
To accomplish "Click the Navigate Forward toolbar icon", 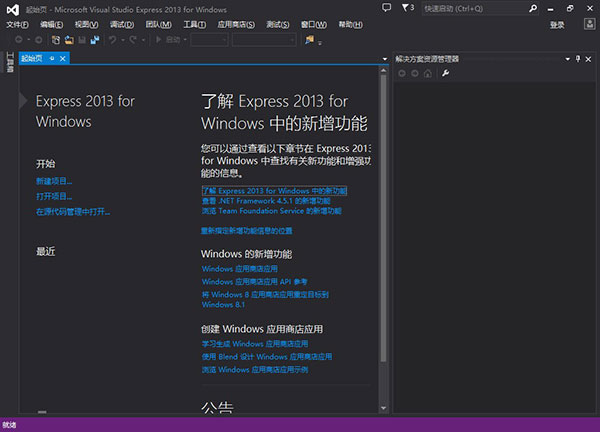I will click(38, 39).
